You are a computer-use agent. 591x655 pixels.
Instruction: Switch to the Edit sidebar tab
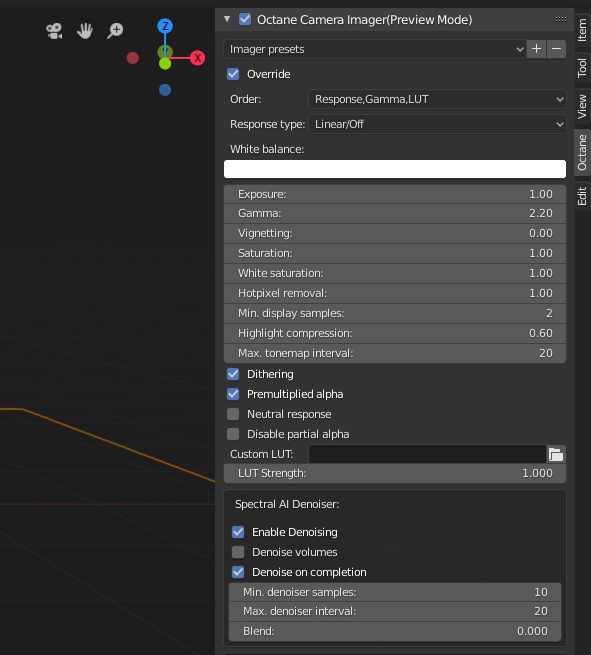point(582,196)
